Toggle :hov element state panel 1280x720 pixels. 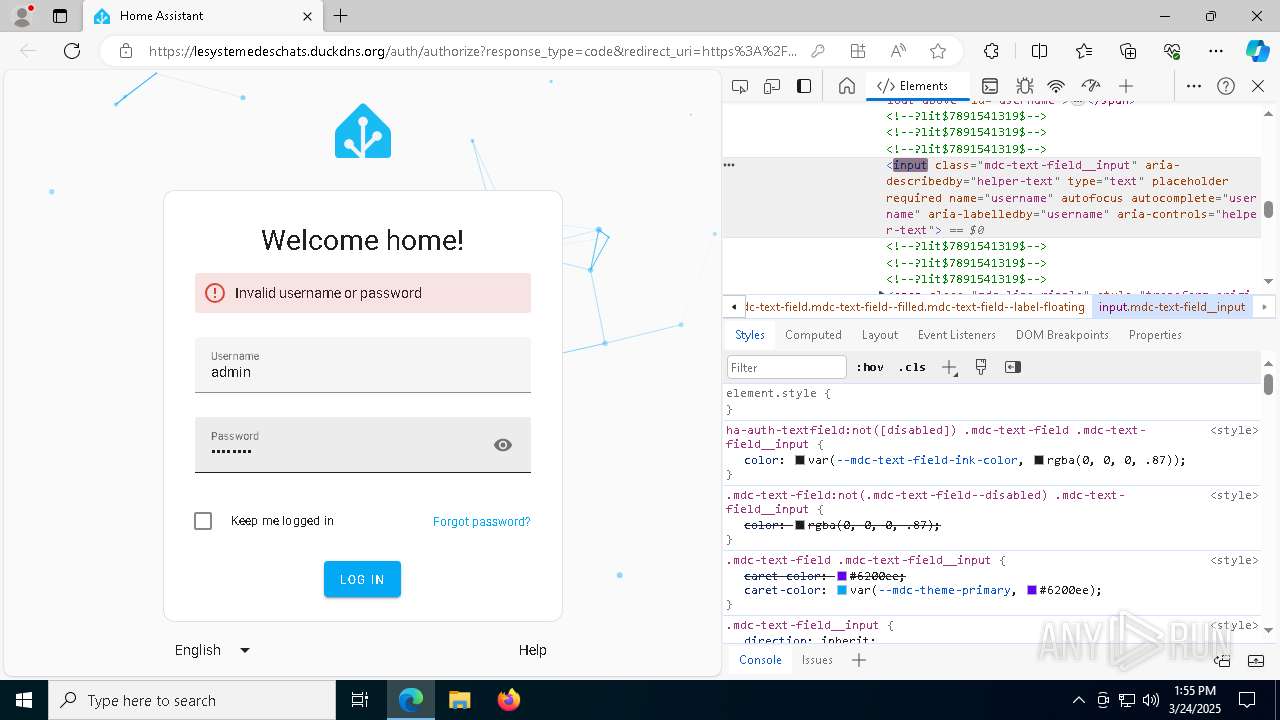coord(870,367)
